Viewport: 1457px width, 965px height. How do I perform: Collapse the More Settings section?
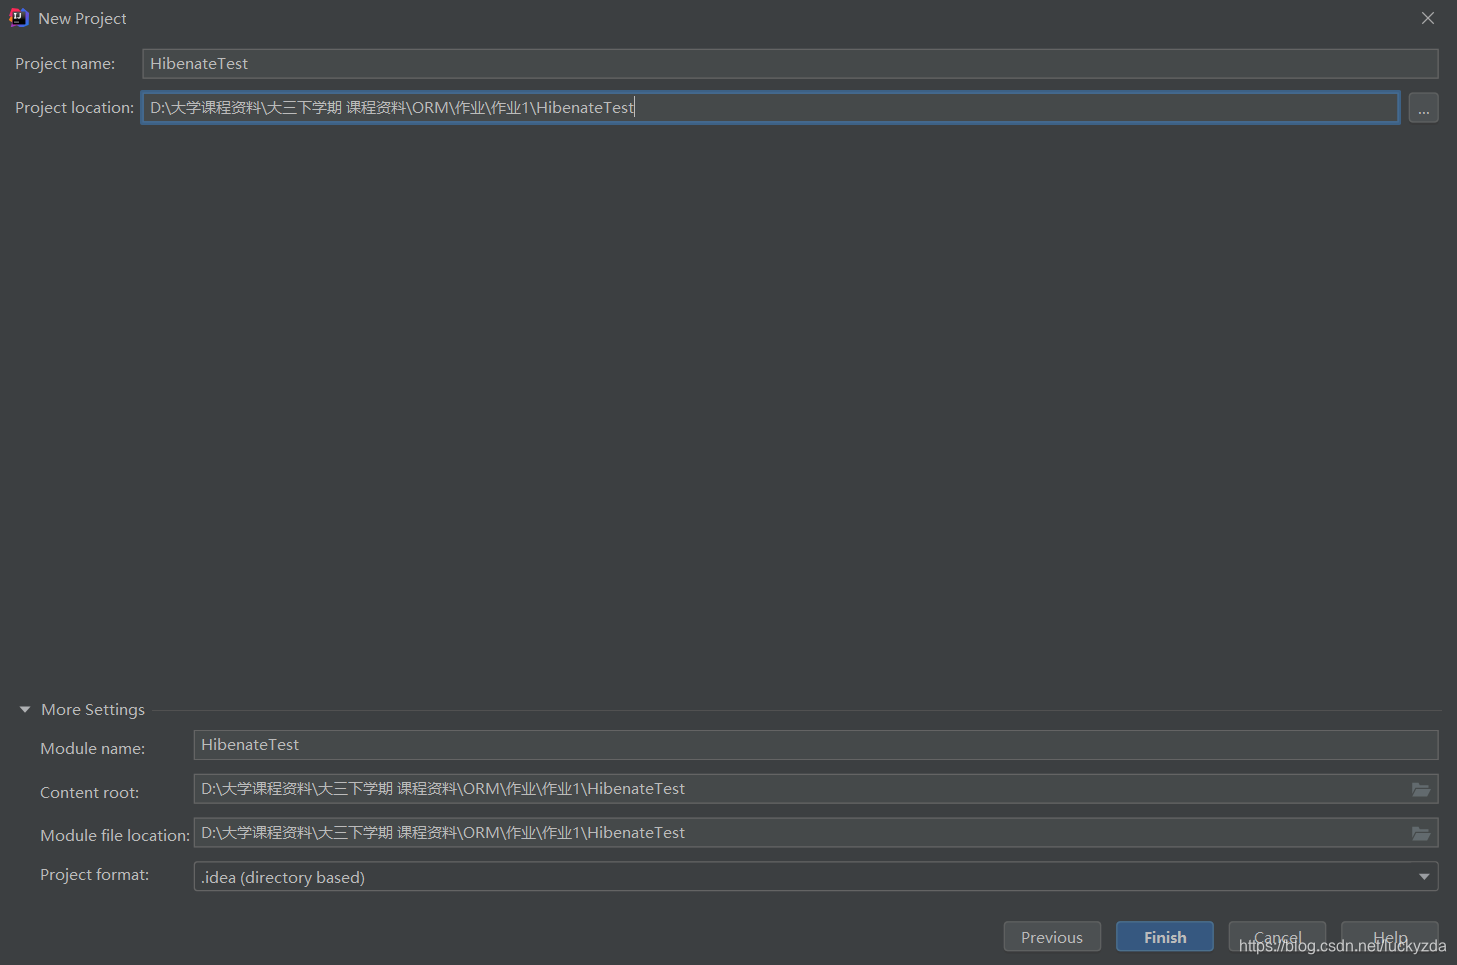point(25,710)
